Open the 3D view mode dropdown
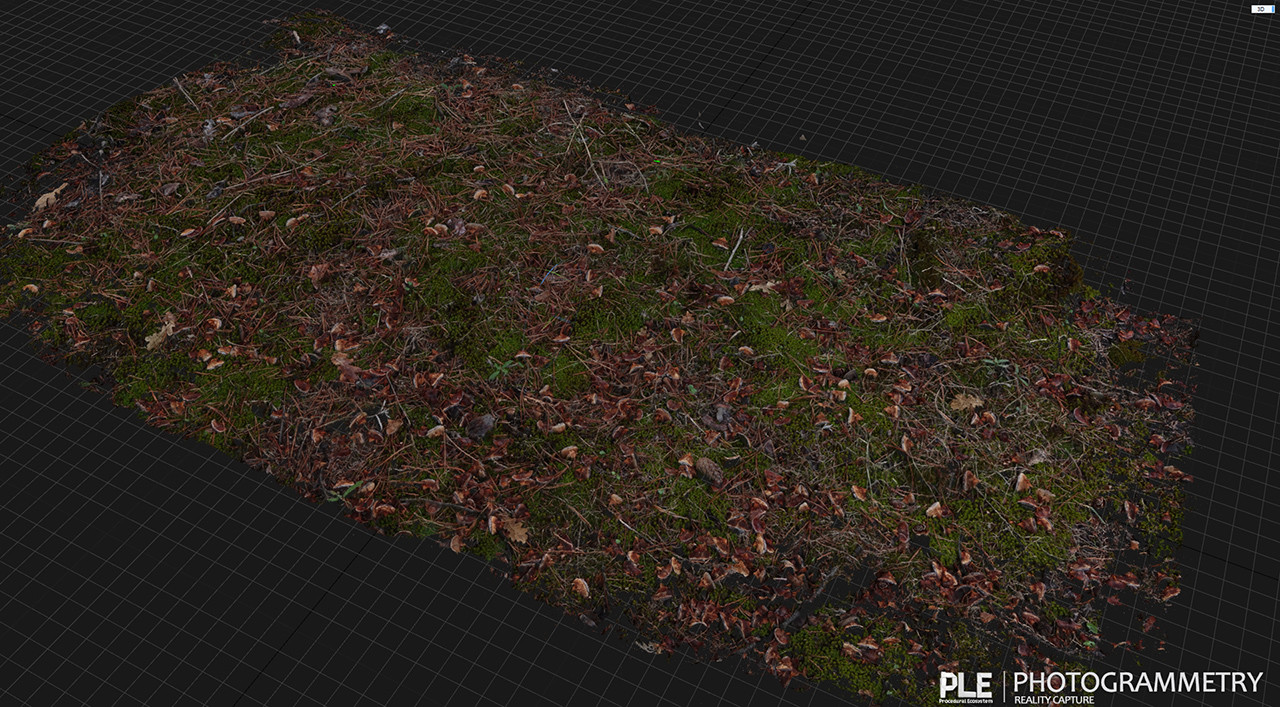Image resolution: width=1280 pixels, height=707 pixels. point(1262,9)
